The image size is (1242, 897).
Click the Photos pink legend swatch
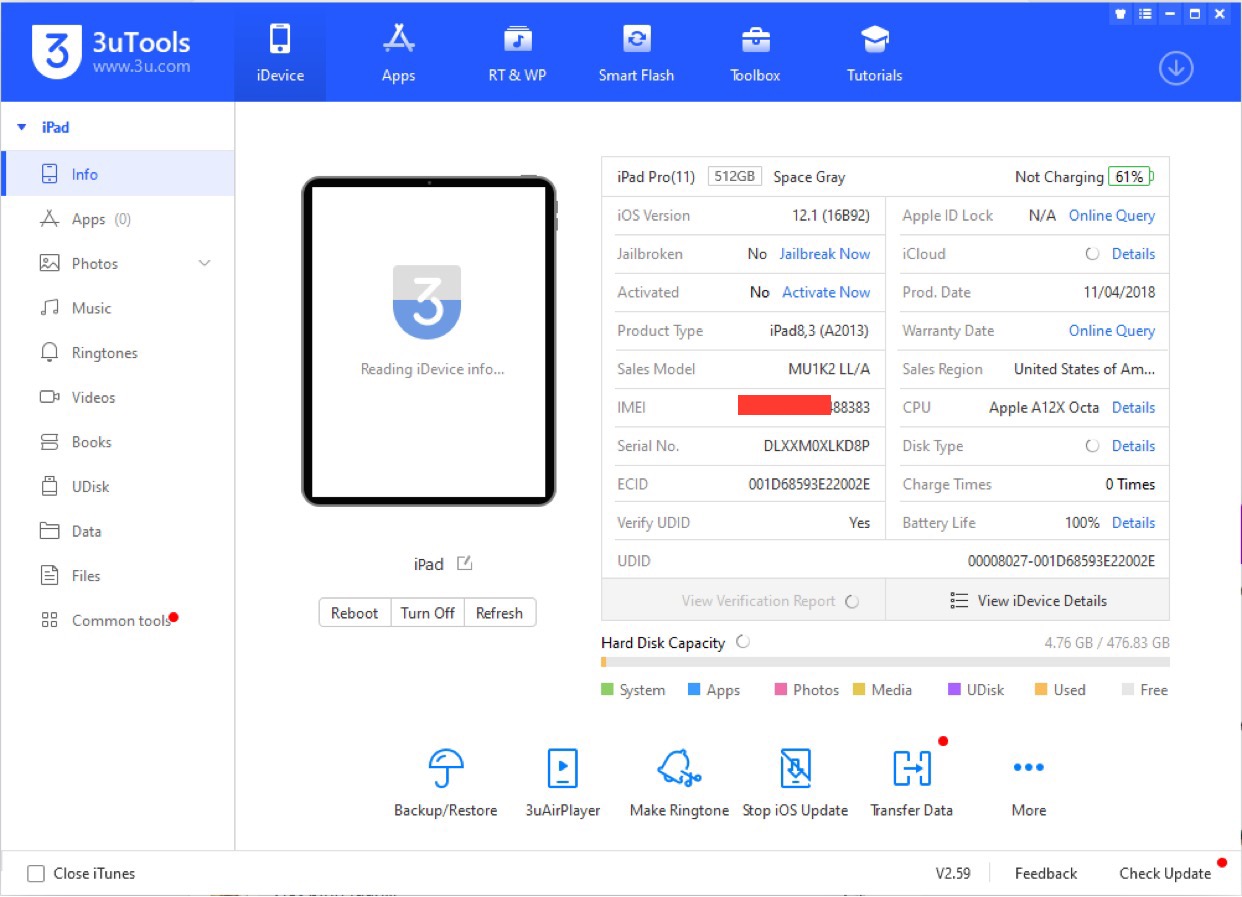780,689
